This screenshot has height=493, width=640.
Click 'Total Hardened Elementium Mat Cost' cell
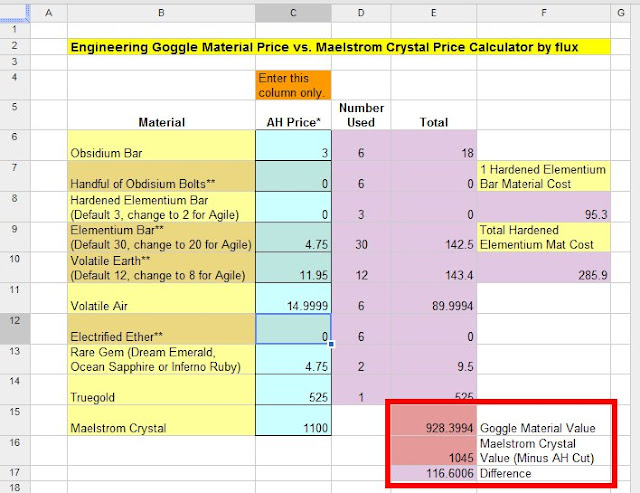pos(543,237)
